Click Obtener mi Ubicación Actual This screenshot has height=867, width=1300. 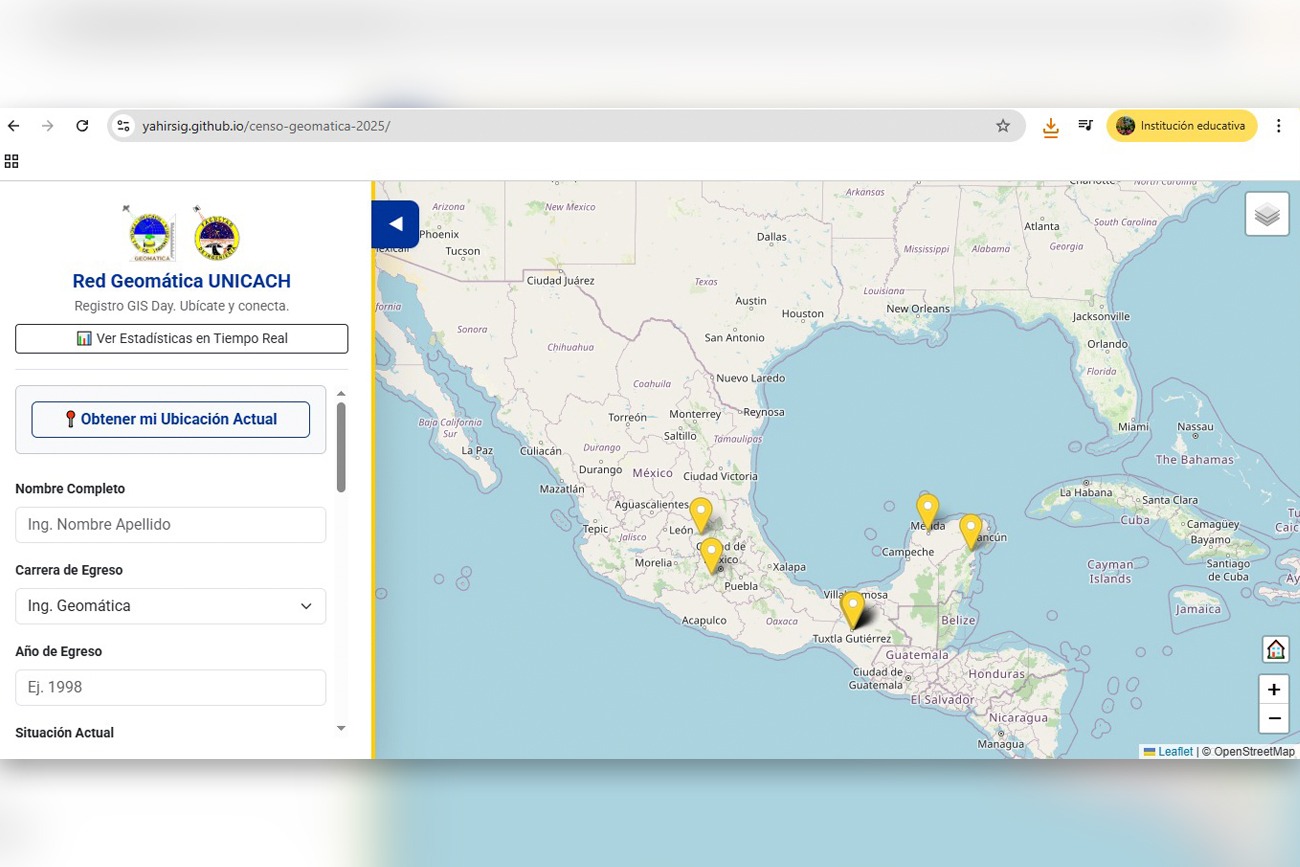pyautogui.click(x=170, y=418)
